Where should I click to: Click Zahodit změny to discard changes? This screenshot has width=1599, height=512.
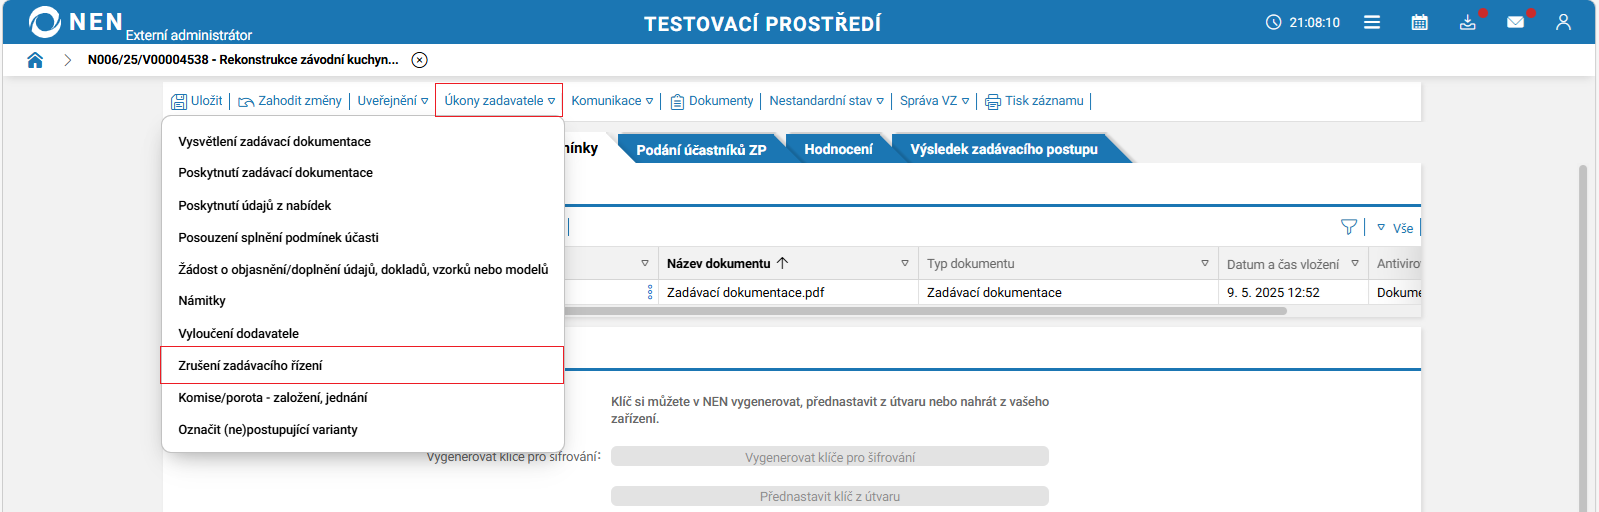[x=290, y=101]
